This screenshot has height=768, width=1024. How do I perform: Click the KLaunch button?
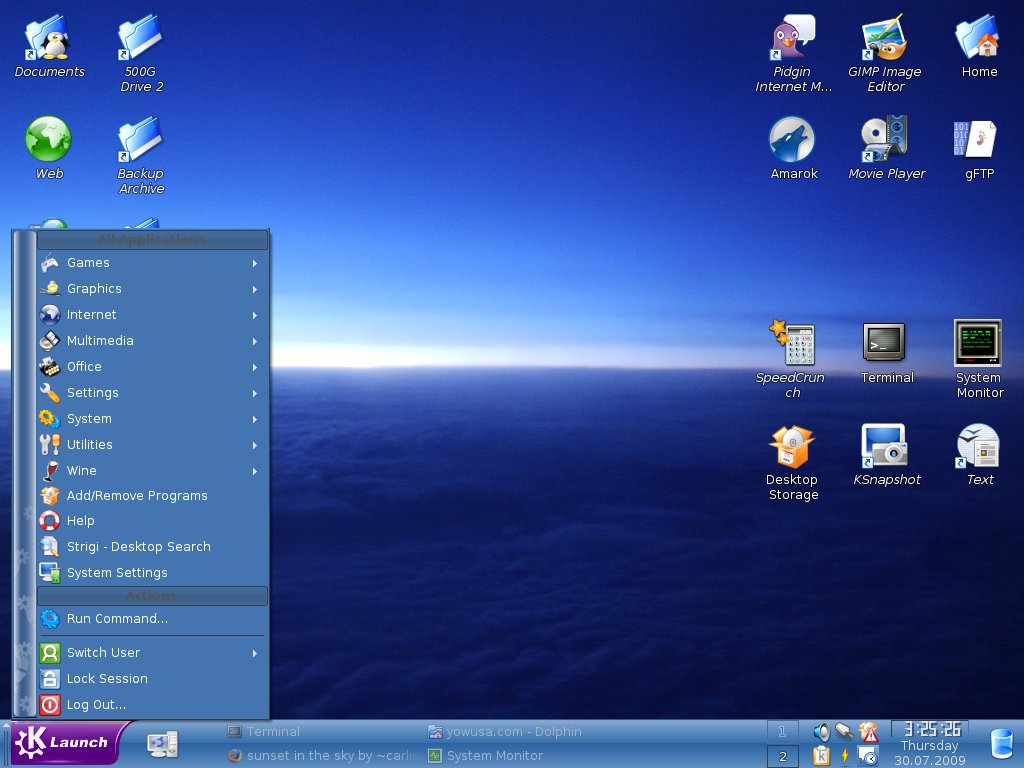pos(60,742)
